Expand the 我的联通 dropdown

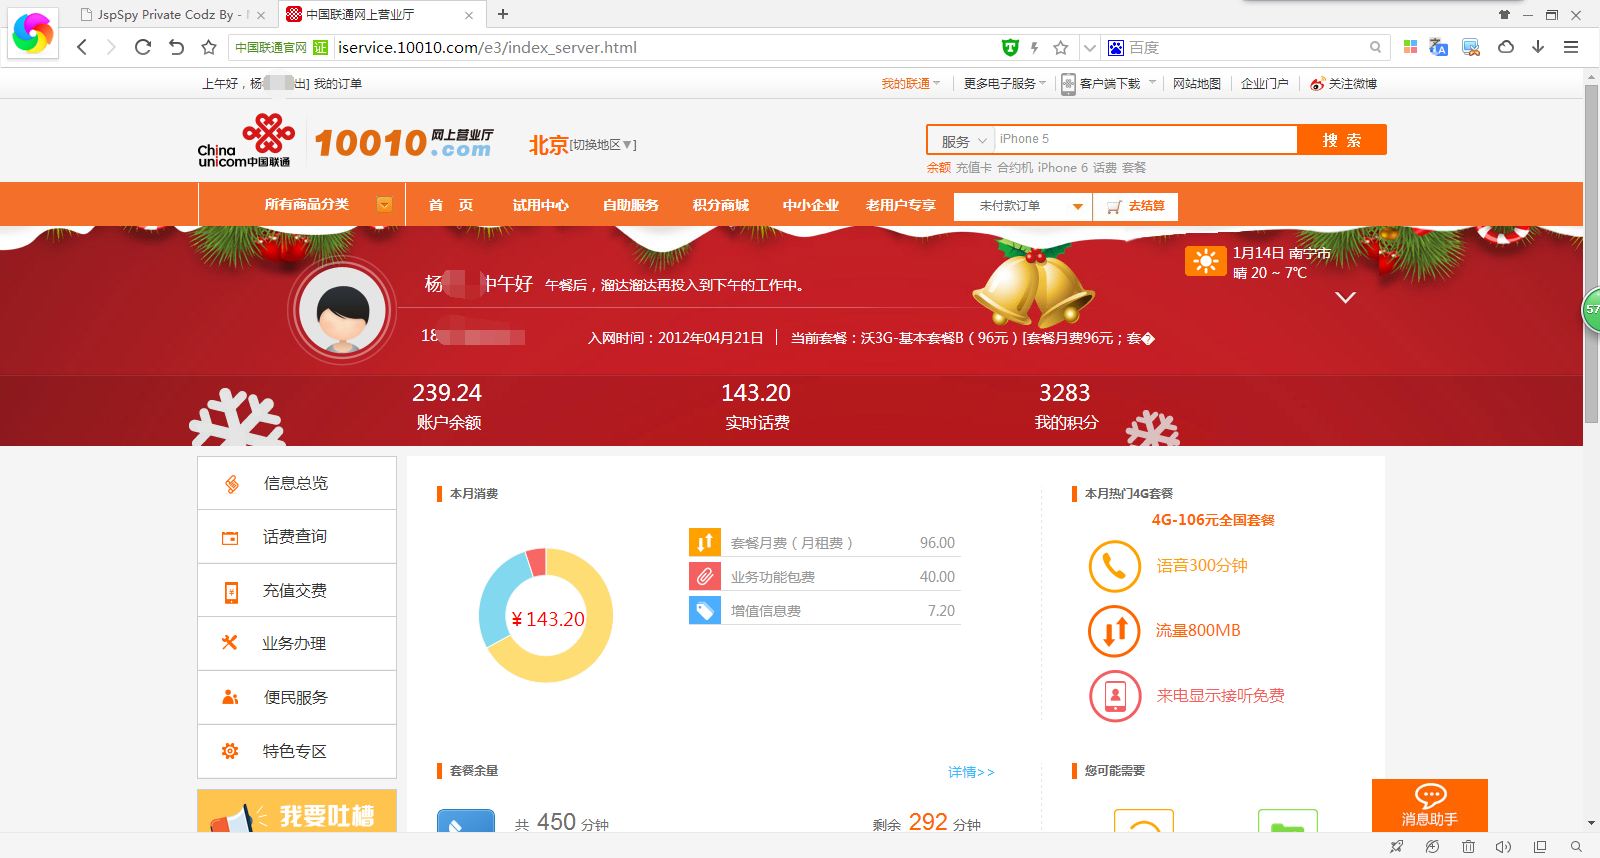pos(910,84)
